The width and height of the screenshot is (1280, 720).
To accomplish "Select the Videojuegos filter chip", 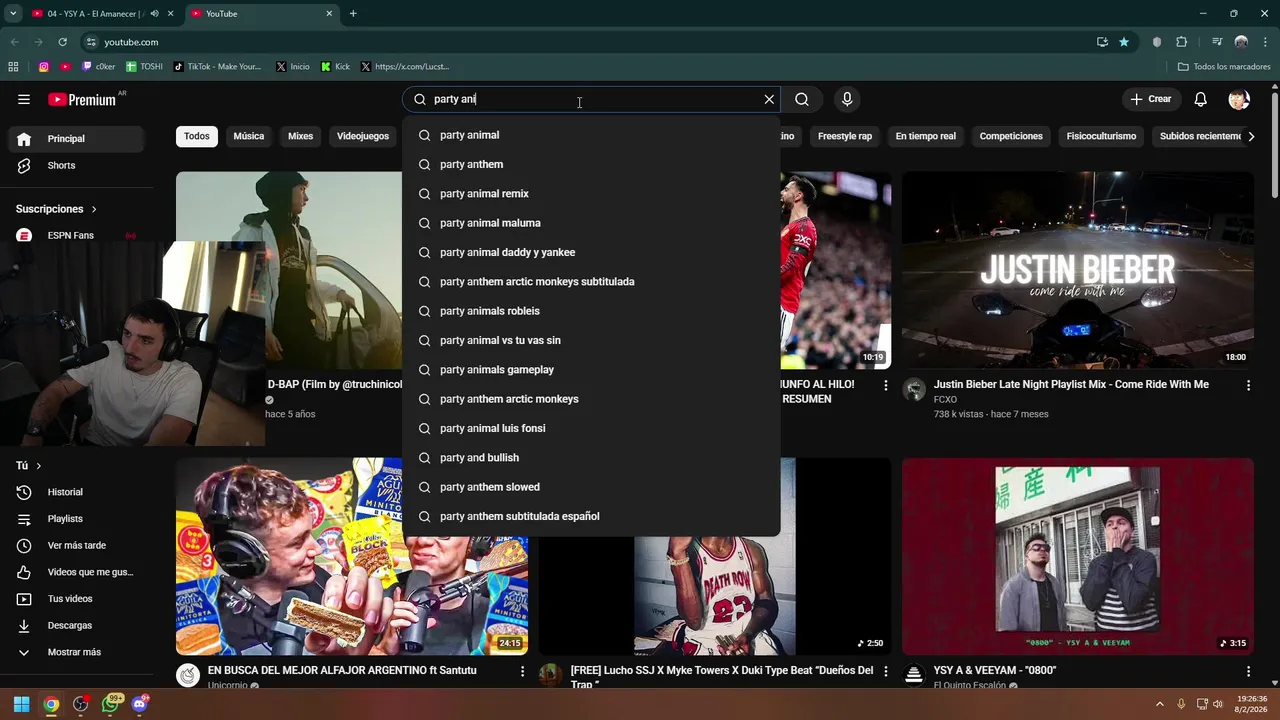I will [363, 136].
